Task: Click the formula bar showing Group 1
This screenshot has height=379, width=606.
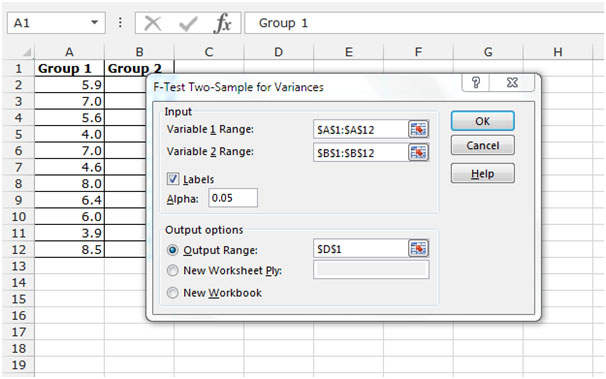Action: (424, 23)
